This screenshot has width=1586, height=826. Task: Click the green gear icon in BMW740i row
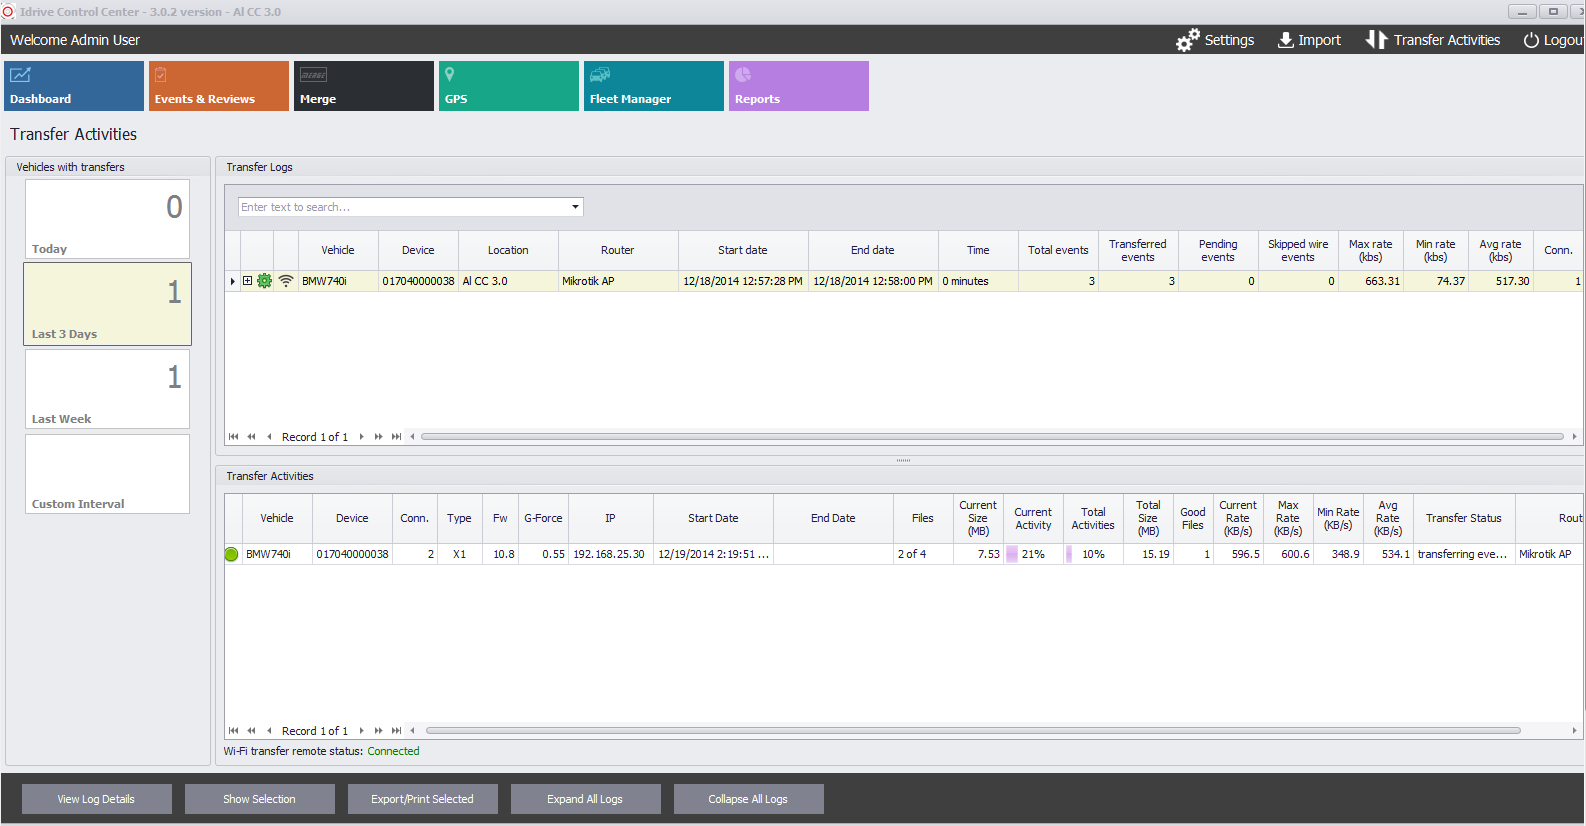click(x=265, y=281)
